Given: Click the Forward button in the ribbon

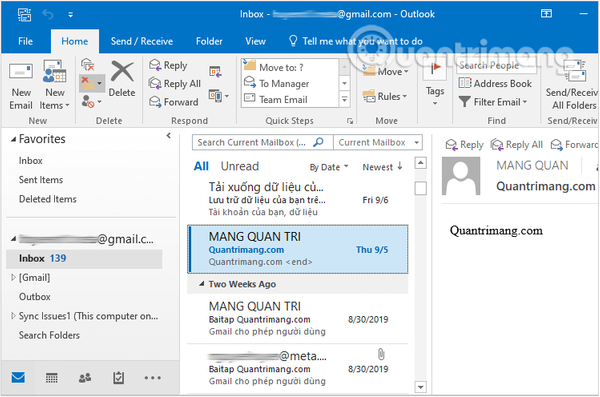Looking at the screenshot, I should tap(173, 102).
